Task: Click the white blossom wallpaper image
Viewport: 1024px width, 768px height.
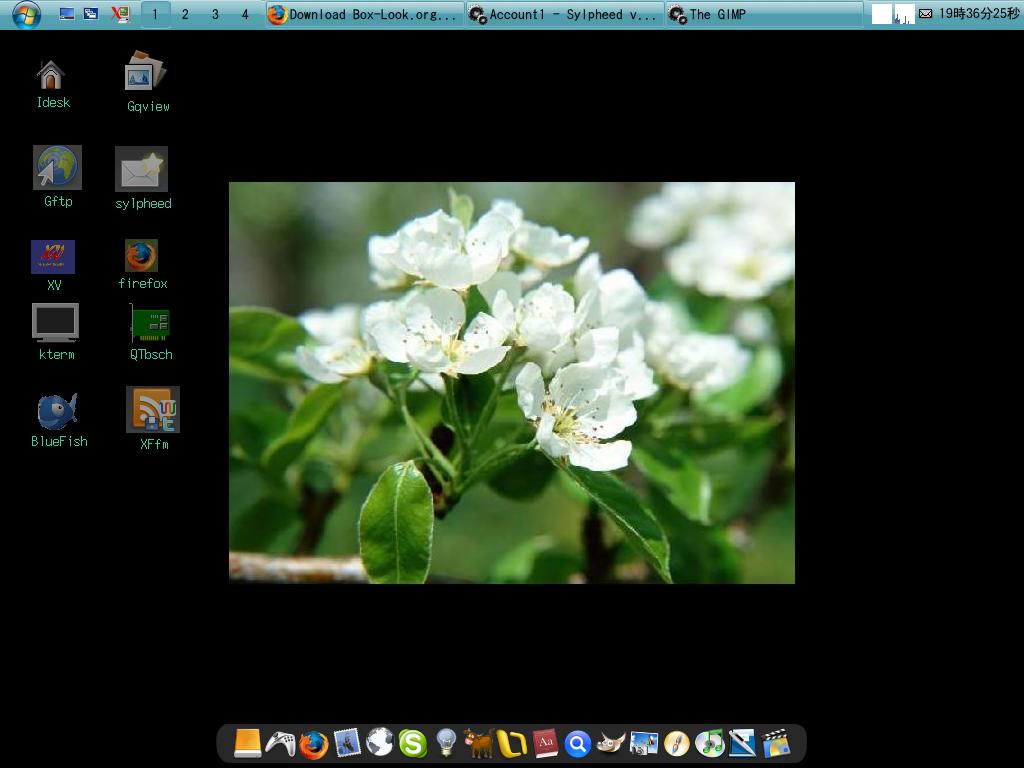Action: [512, 382]
